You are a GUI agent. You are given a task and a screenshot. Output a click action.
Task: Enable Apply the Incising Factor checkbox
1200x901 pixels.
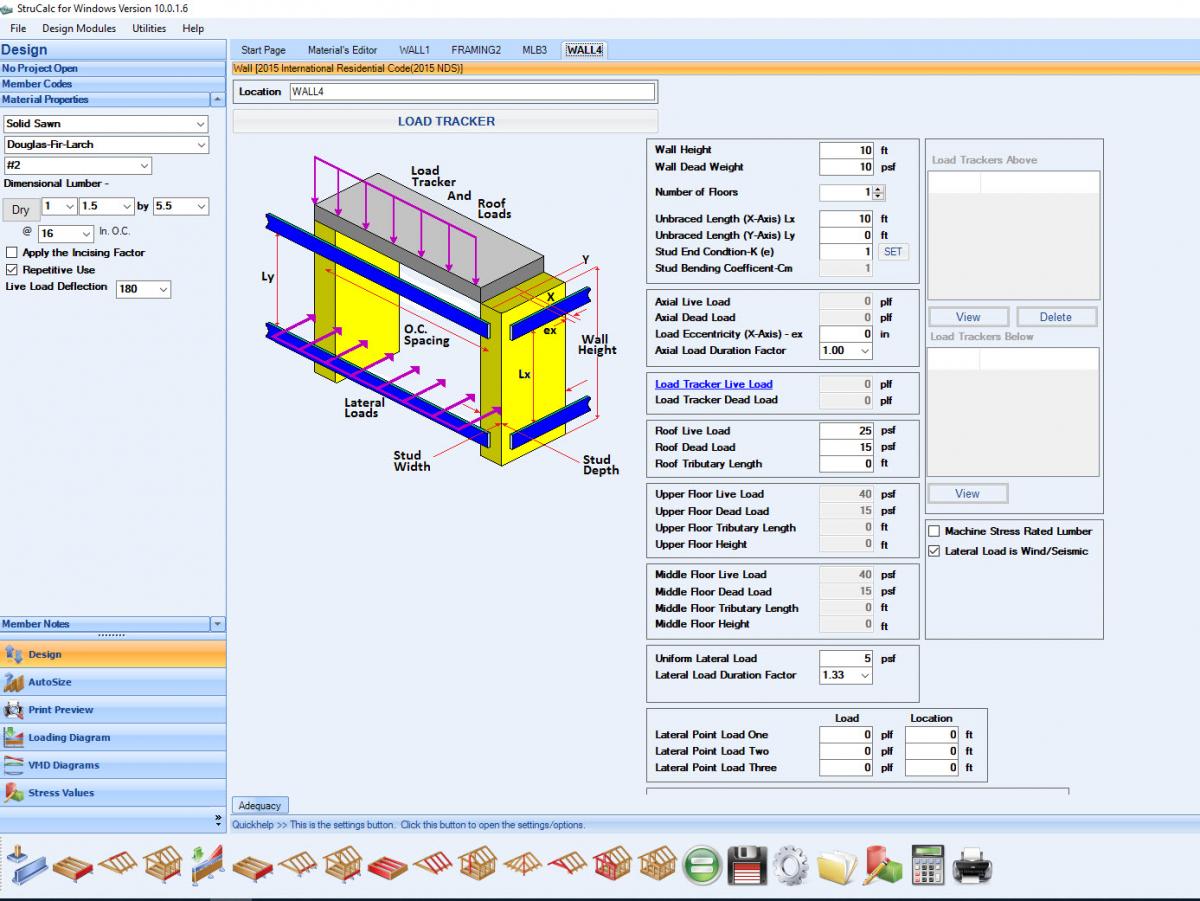click(12, 253)
